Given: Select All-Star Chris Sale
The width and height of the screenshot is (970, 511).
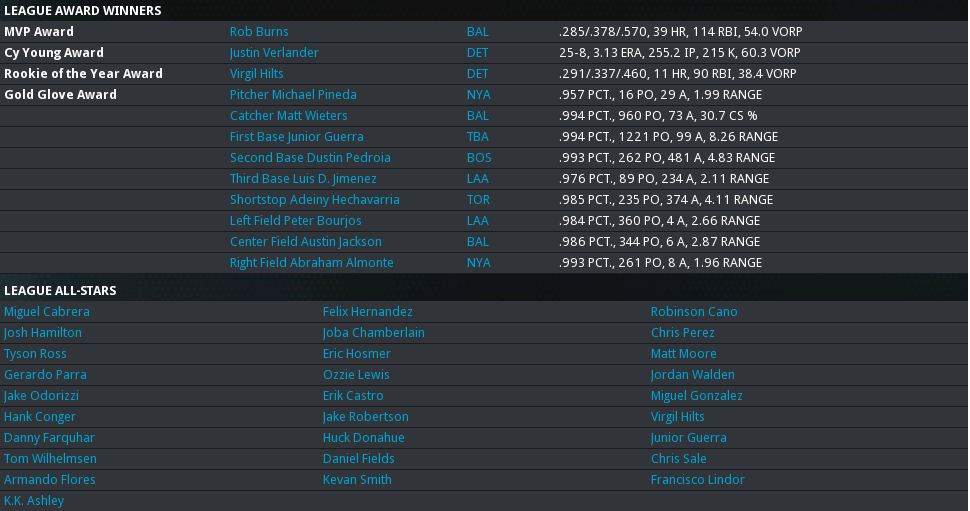Looking at the screenshot, I should [678, 459].
